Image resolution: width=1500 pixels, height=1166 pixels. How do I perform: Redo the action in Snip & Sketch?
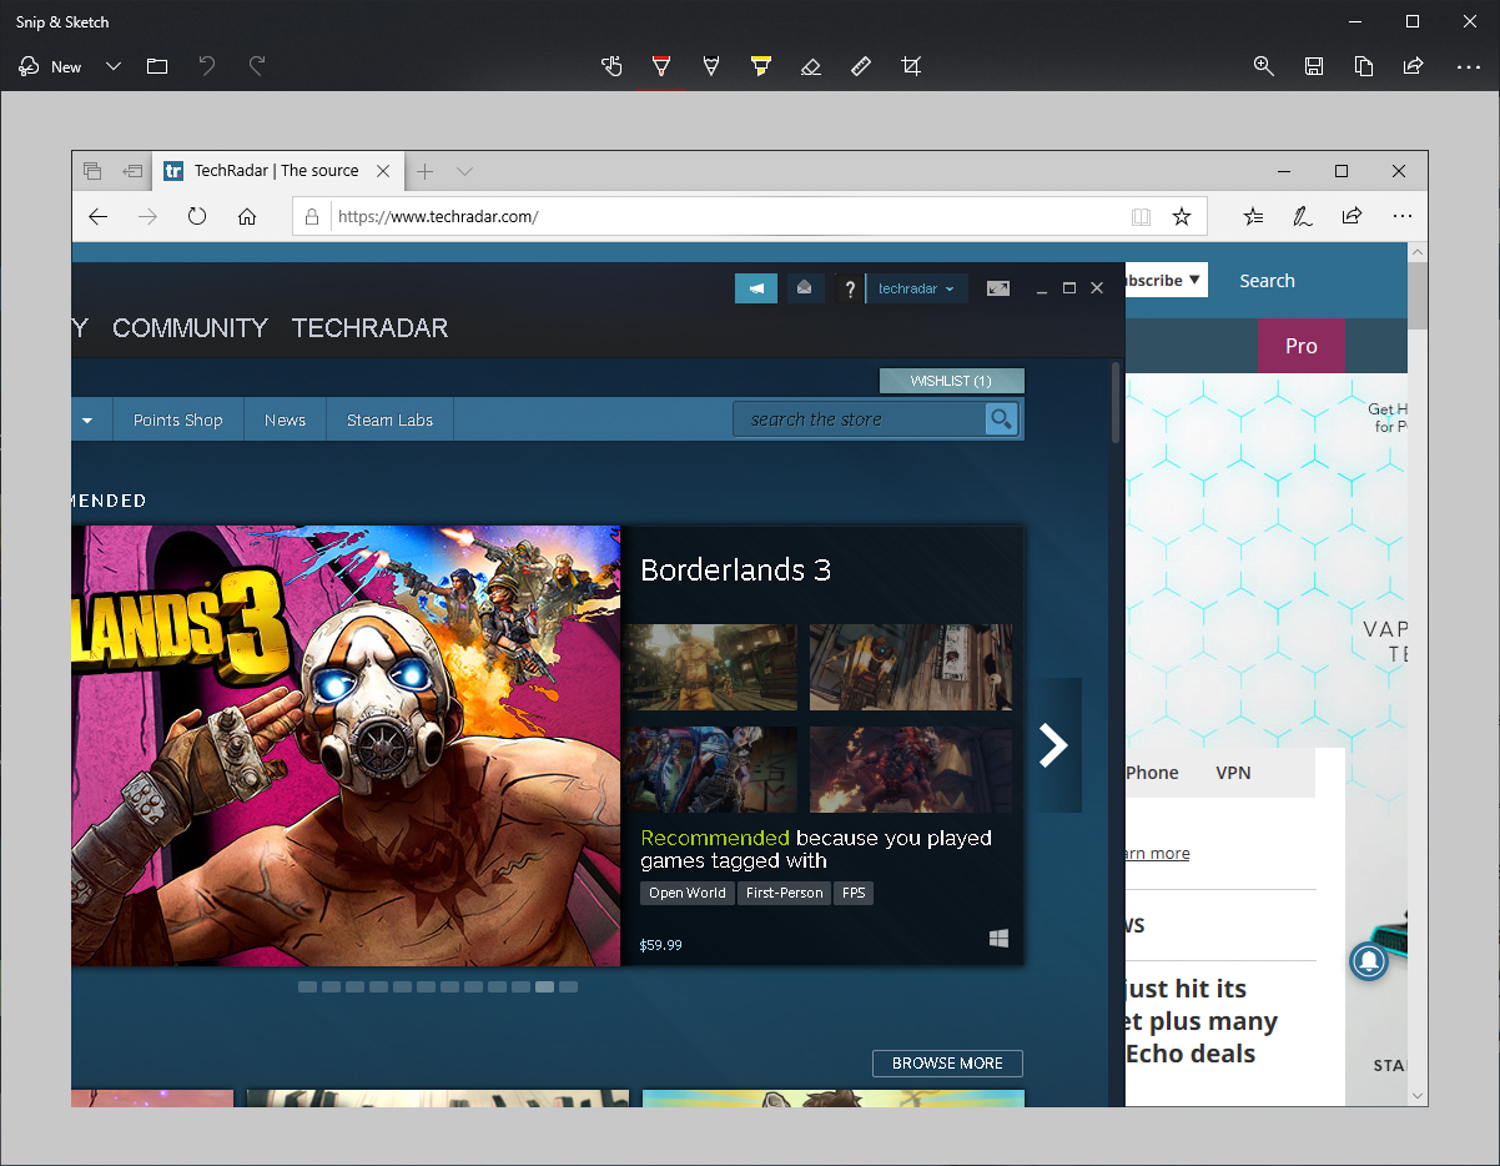(257, 67)
